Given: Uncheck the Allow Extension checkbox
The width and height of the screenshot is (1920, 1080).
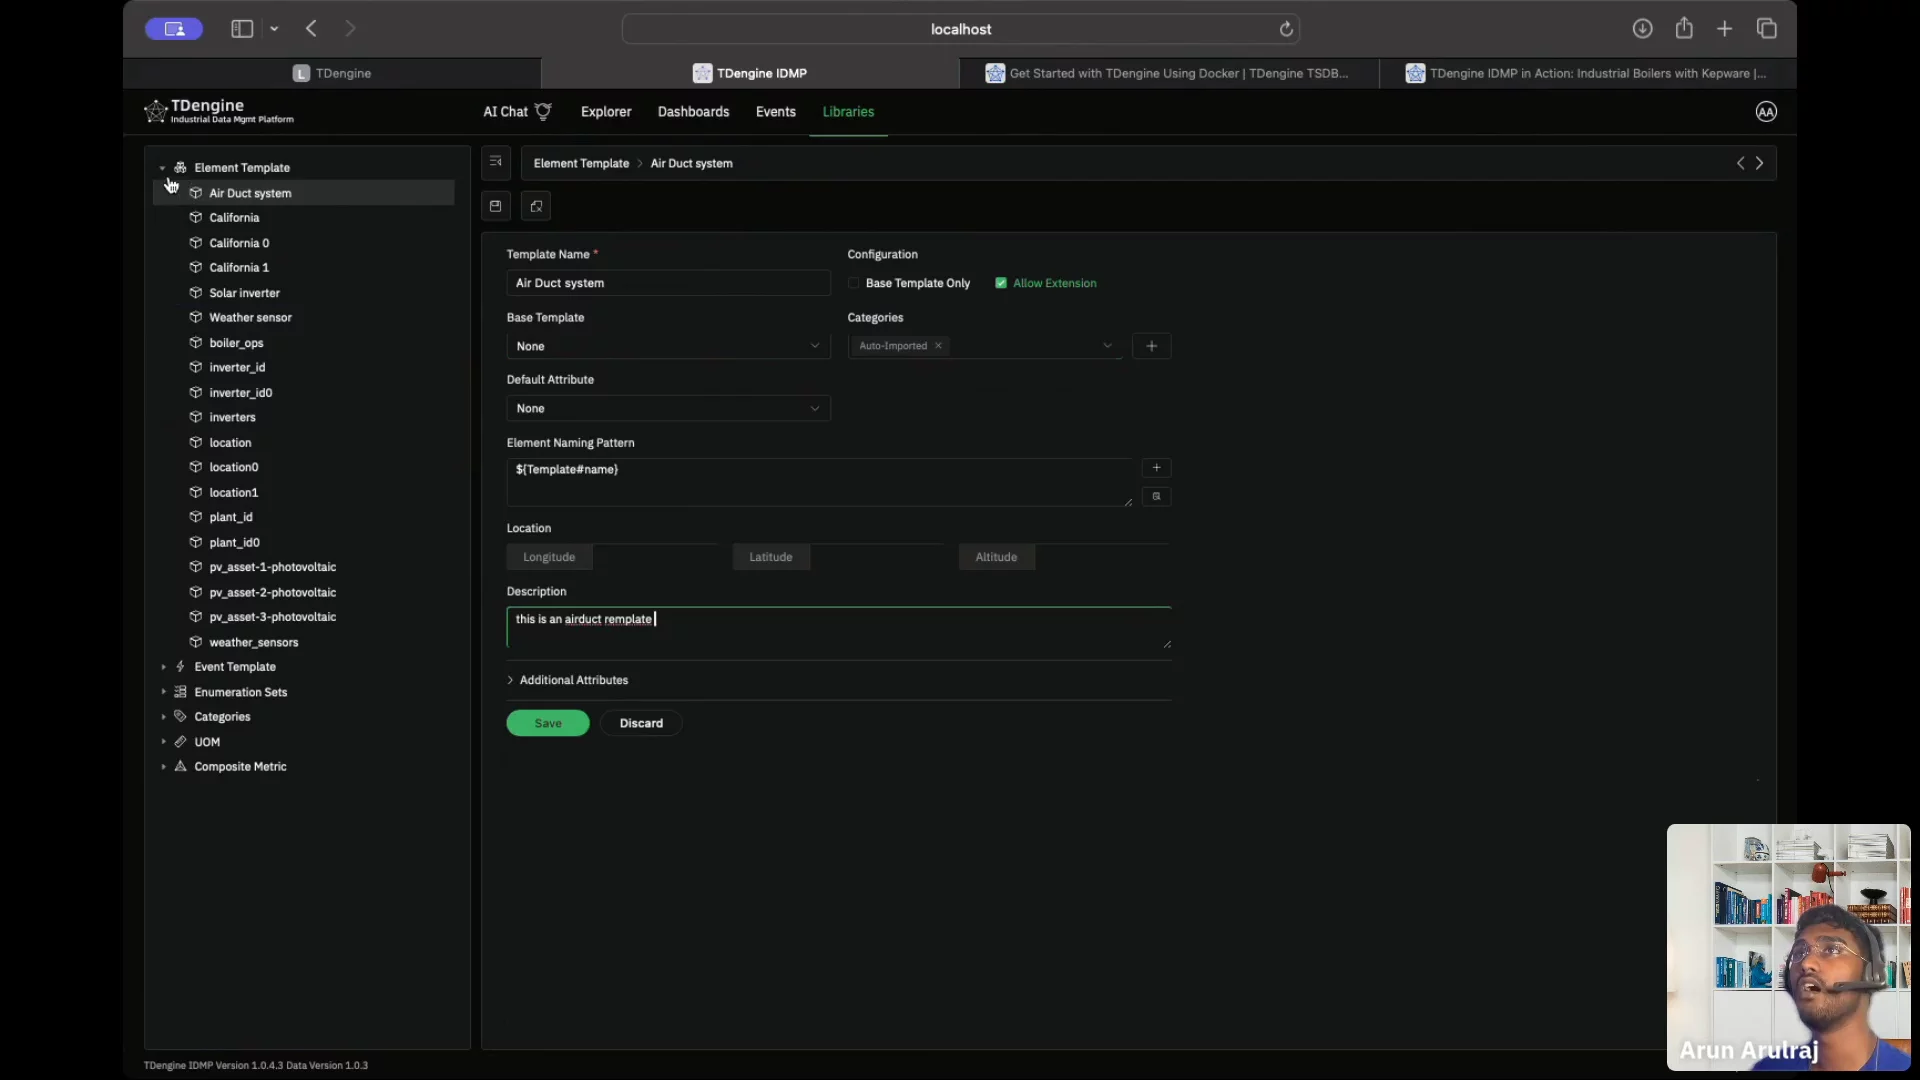Looking at the screenshot, I should point(1001,284).
